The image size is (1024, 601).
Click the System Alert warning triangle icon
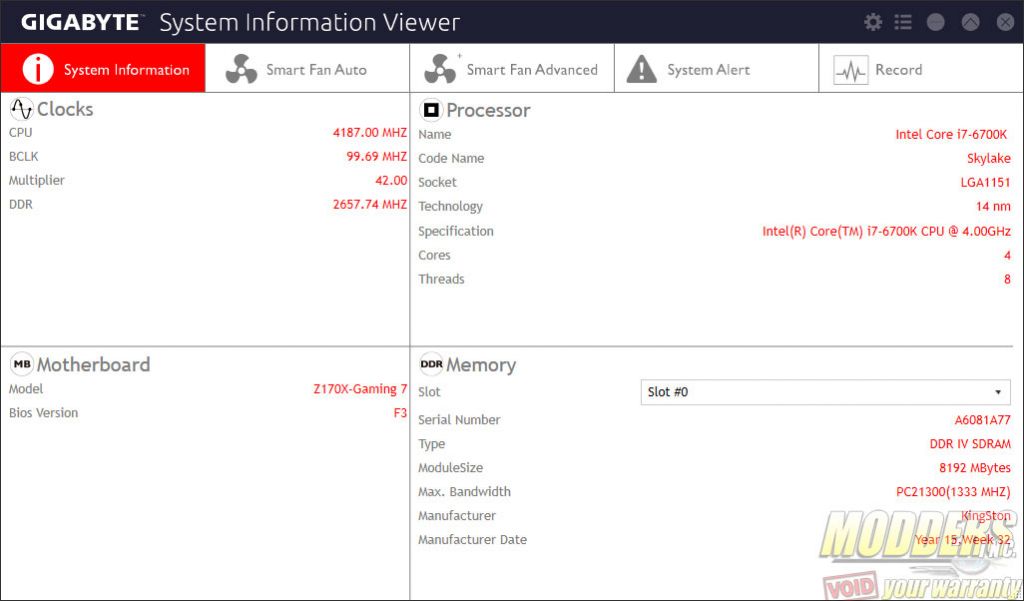642,69
